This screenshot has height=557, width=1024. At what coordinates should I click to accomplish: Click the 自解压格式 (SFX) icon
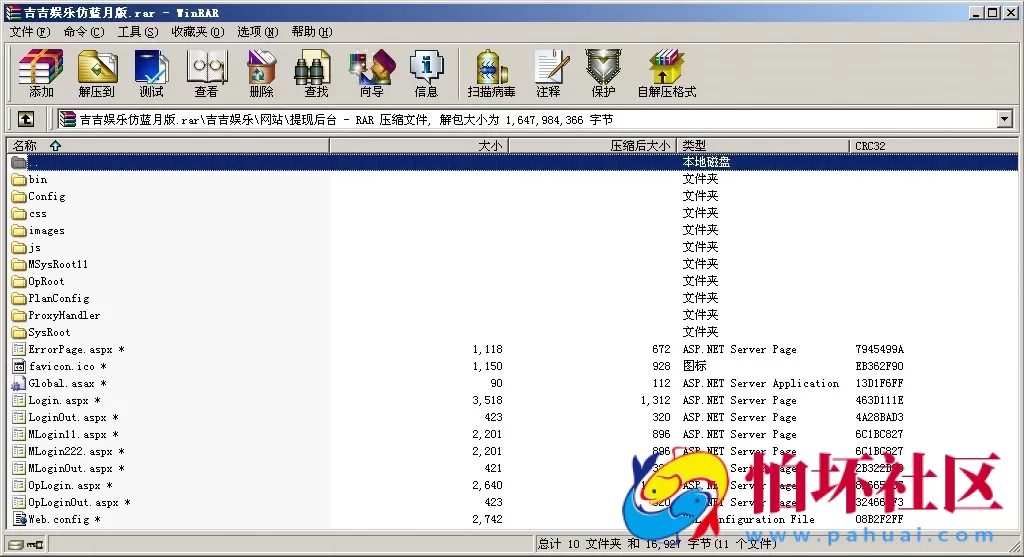[x=666, y=73]
